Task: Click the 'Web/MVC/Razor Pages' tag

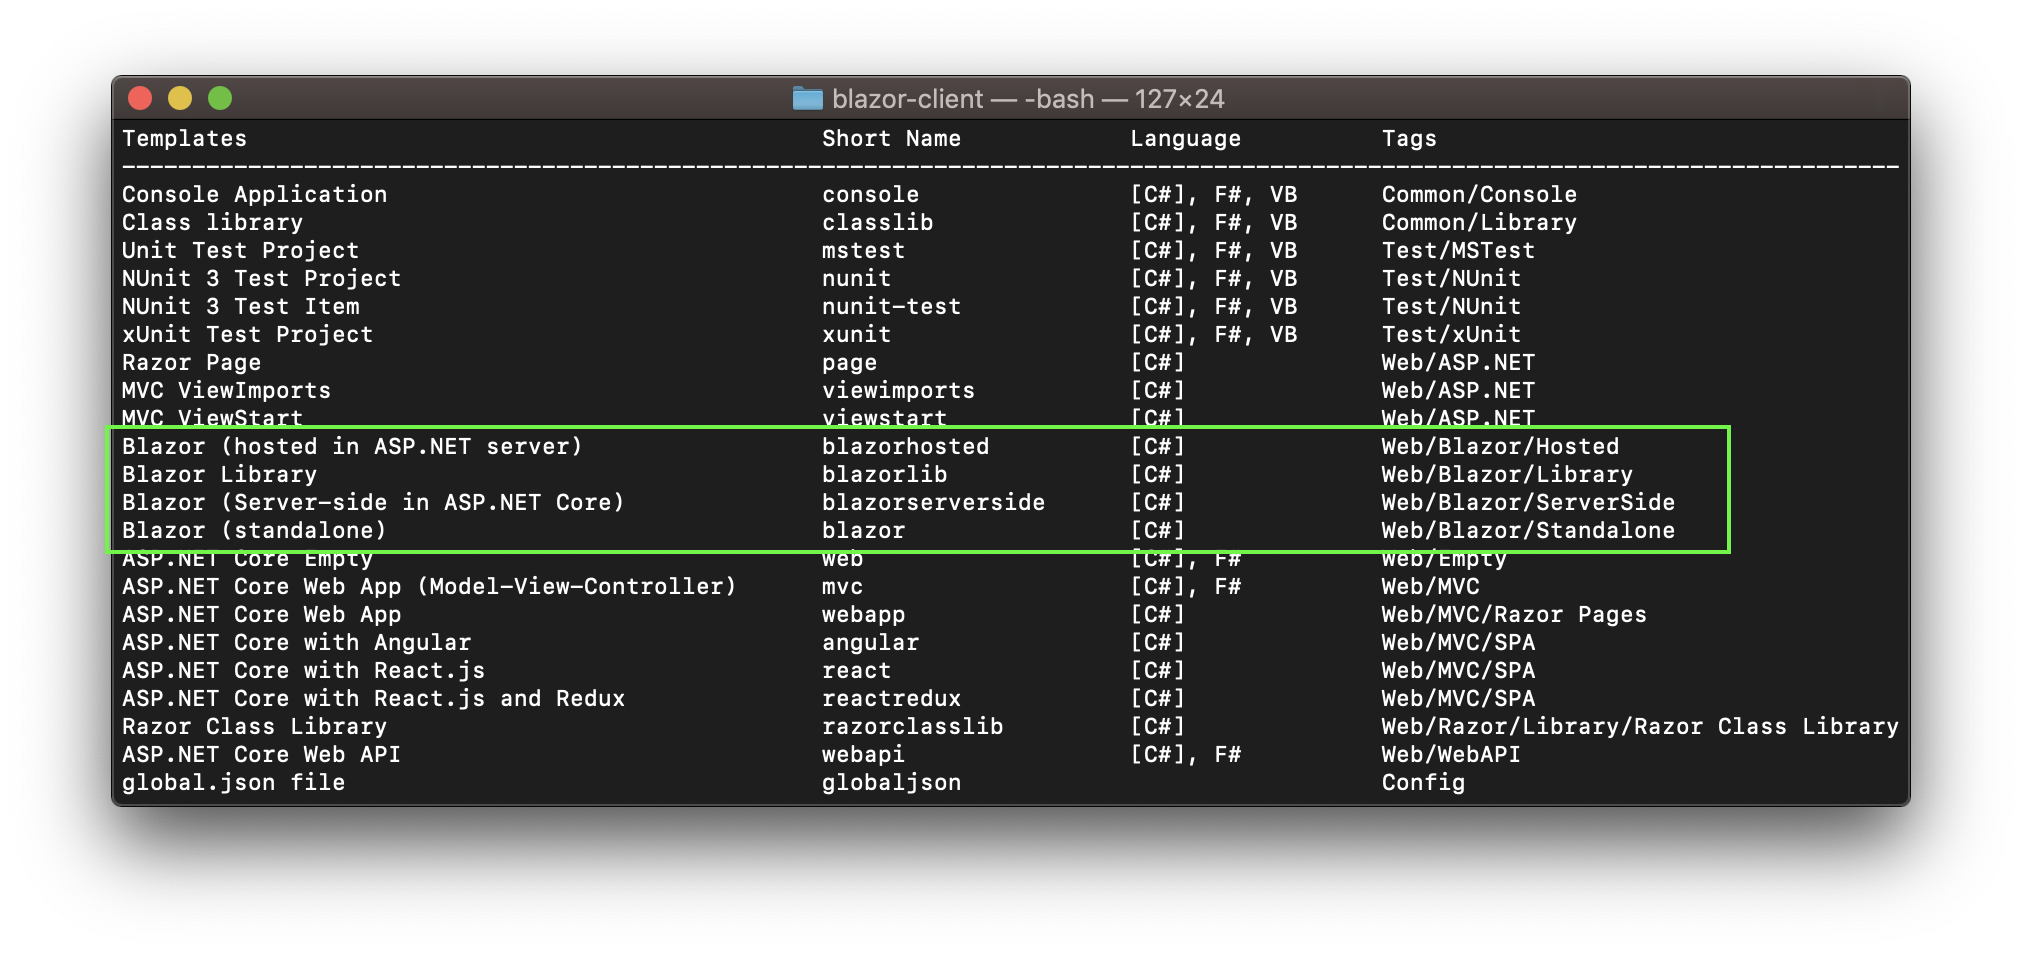Action: pyautogui.click(x=1515, y=615)
